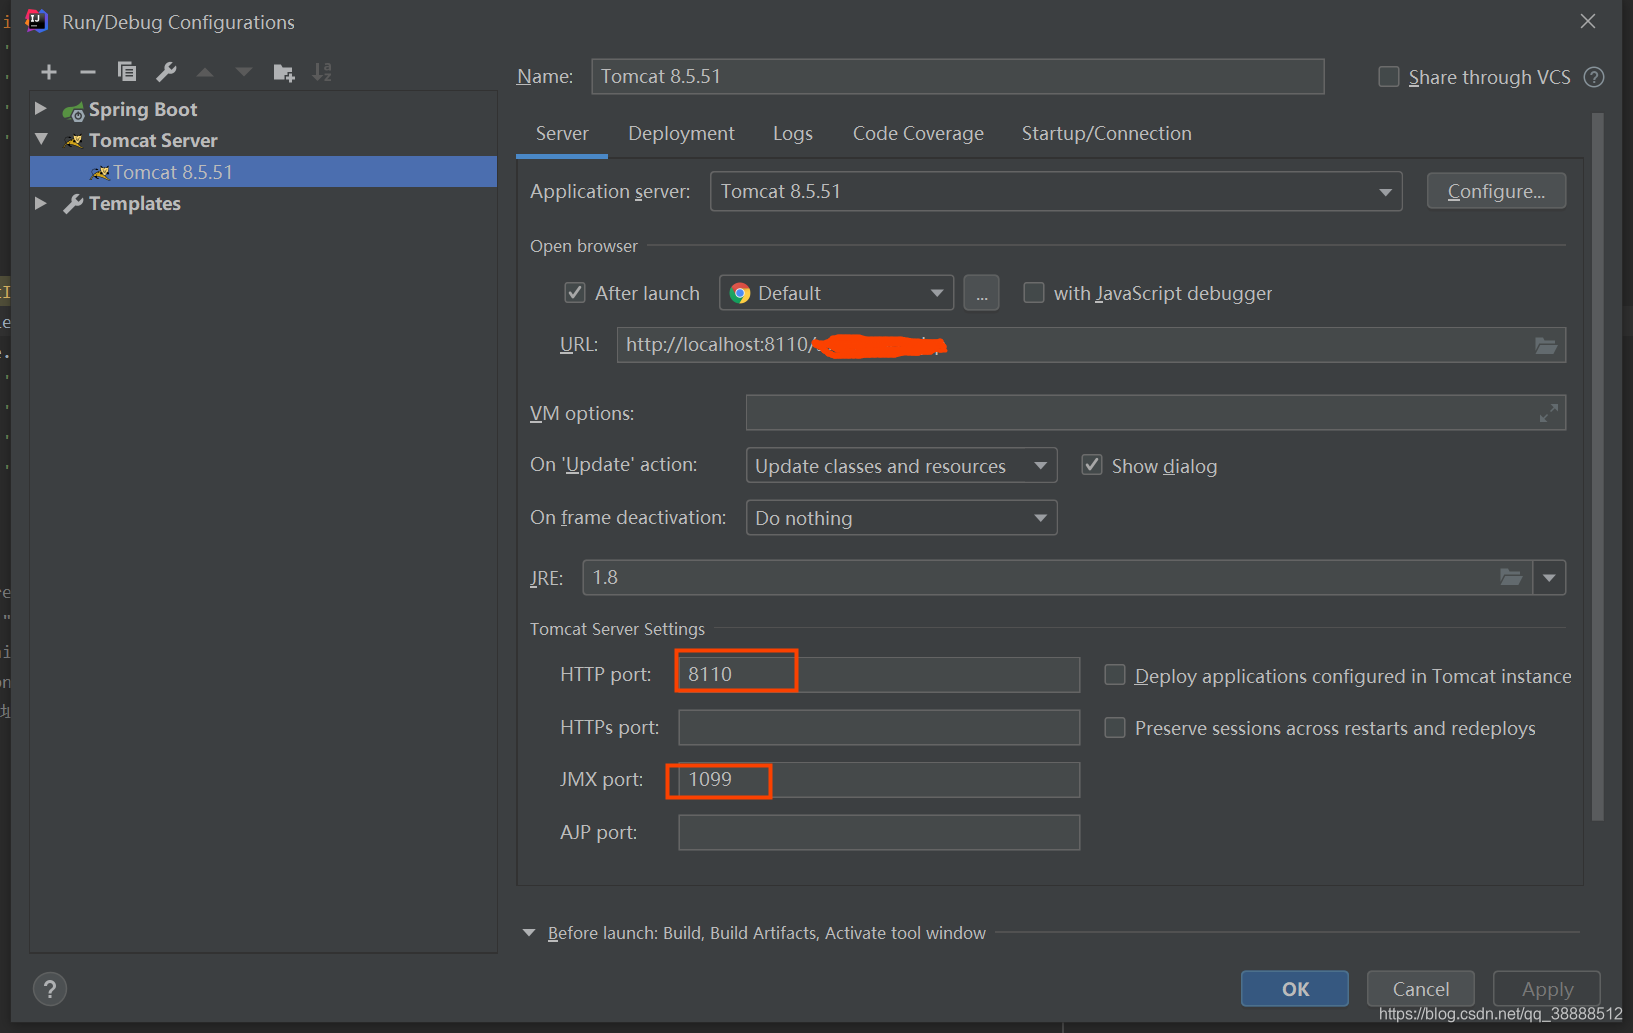Viewport: 1633px width, 1033px height.
Task: Move configuration down arrow
Action: pos(244,72)
